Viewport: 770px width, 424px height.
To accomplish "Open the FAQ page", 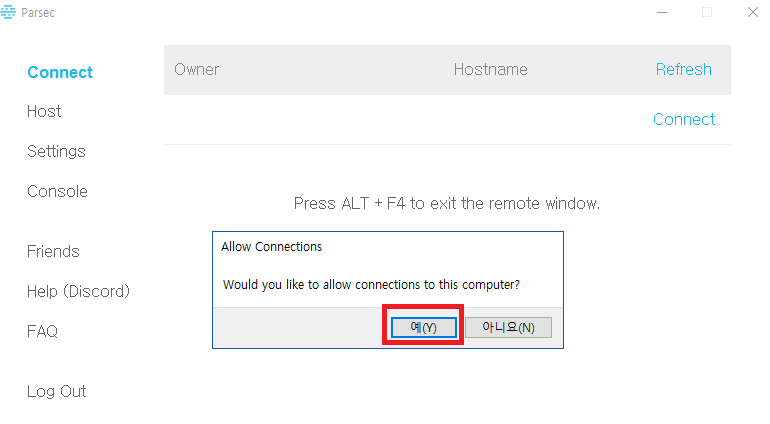I will point(42,332).
